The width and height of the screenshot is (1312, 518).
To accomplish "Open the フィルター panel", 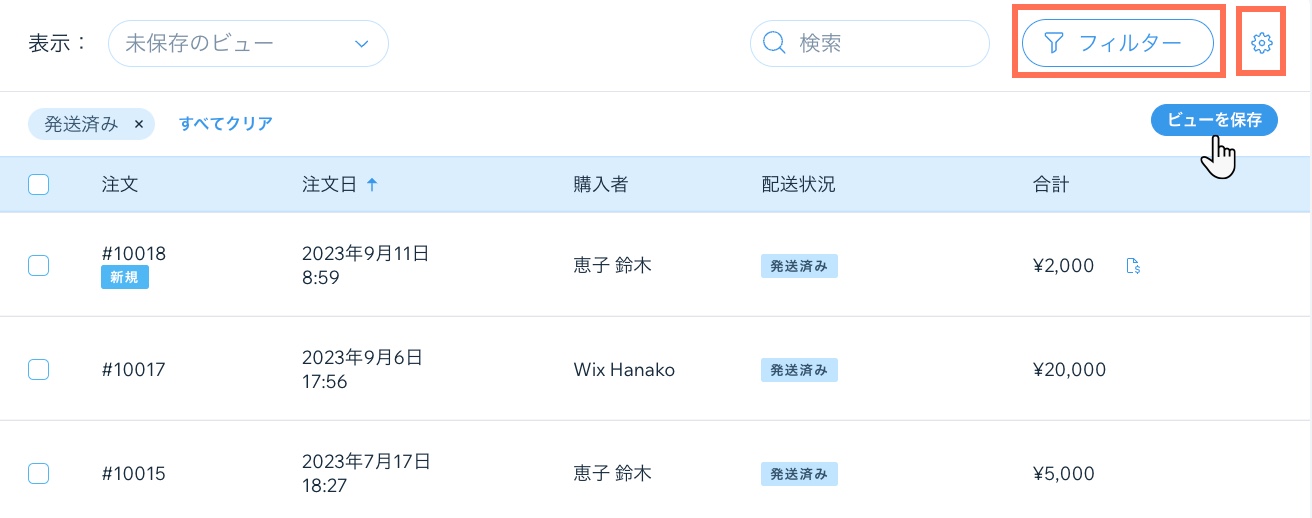I will coord(1117,43).
